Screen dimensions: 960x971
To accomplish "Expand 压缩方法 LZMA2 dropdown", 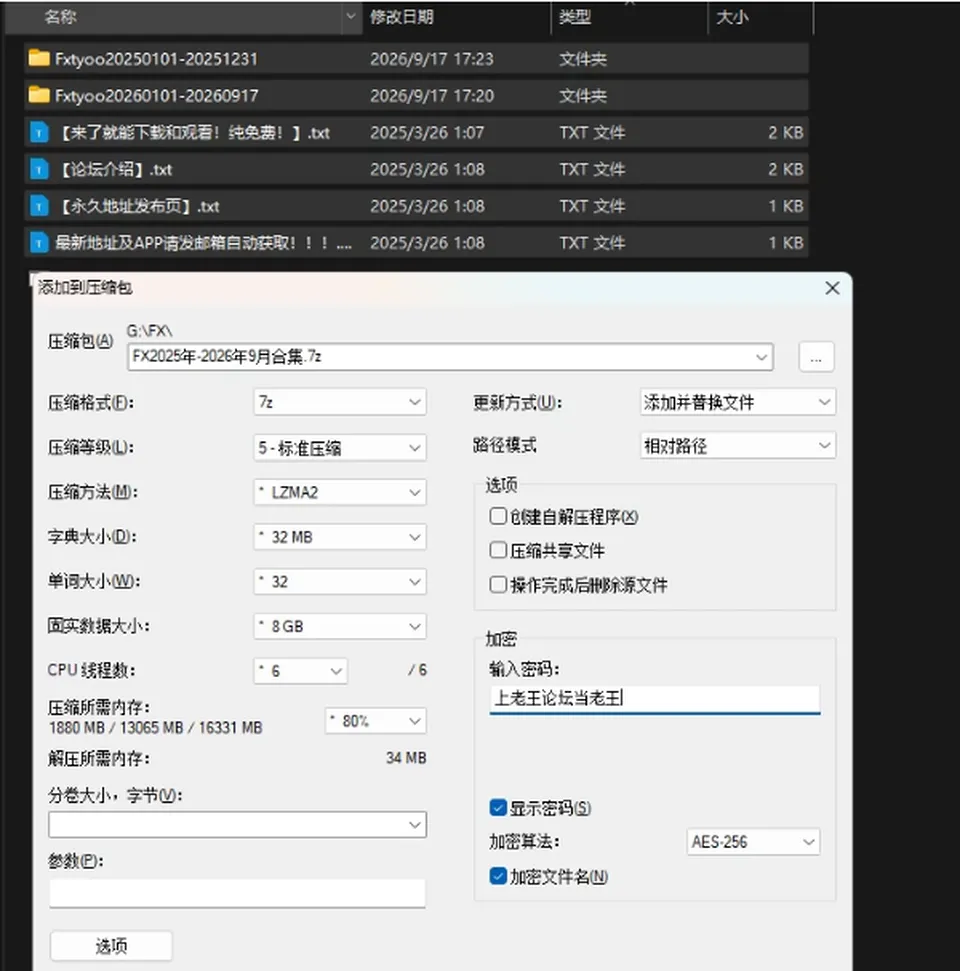I will point(340,492).
